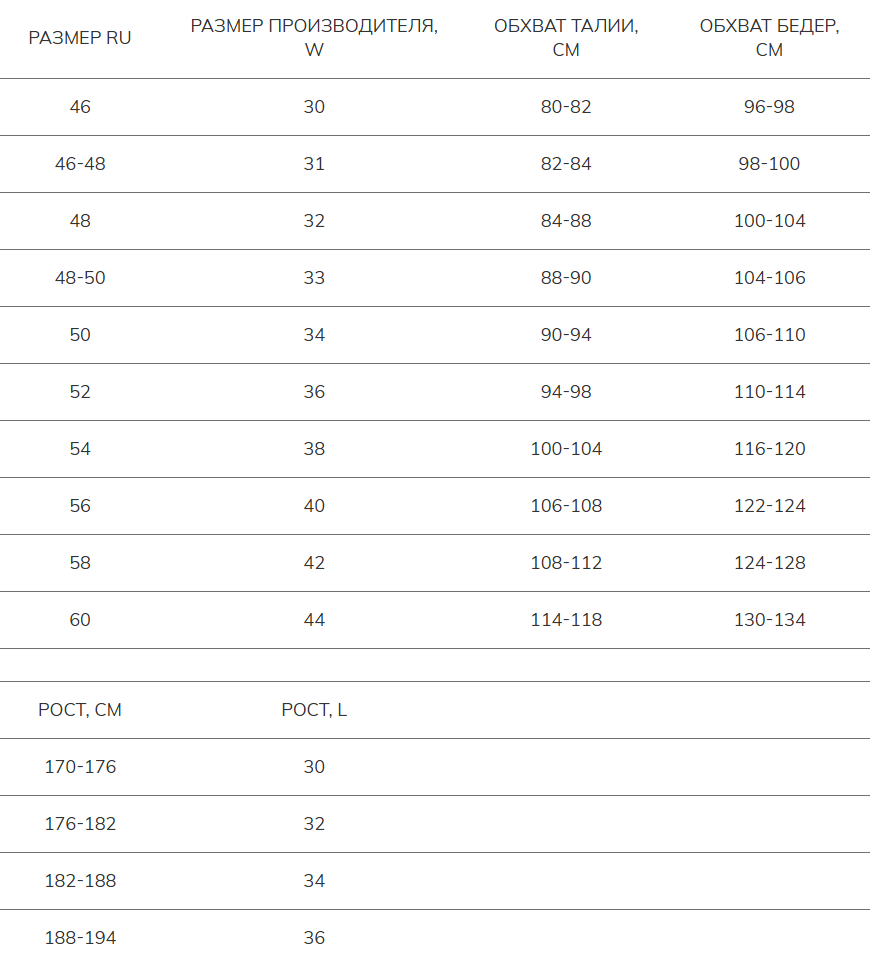The image size is (879, 970).
Task: Select waist measurement 114-118 cell
Action: pyautogui.click(x=565, y=619)
